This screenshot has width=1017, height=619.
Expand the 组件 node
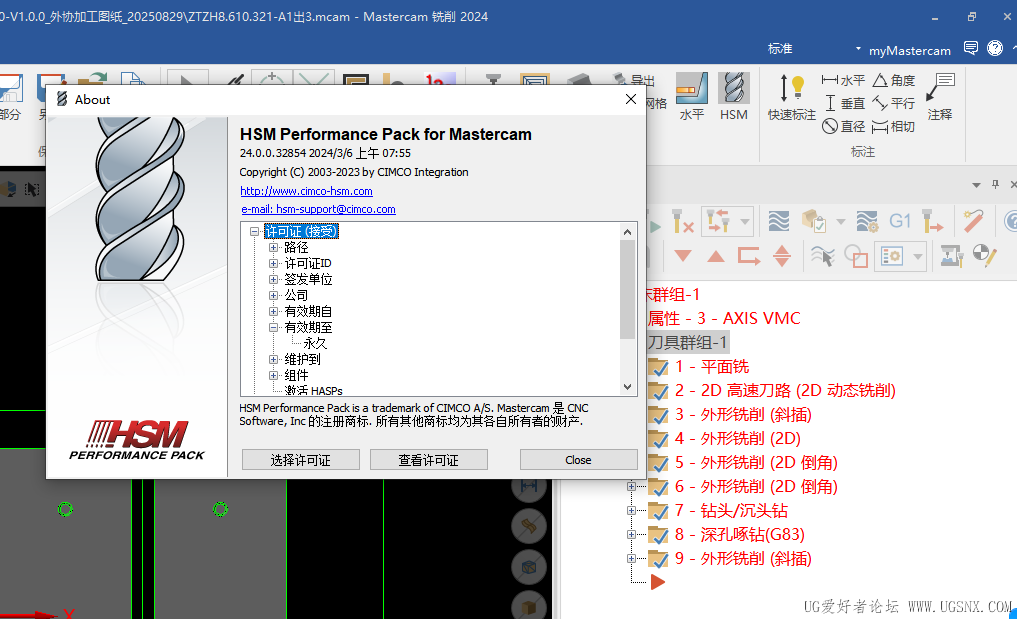tap(274, 376)
